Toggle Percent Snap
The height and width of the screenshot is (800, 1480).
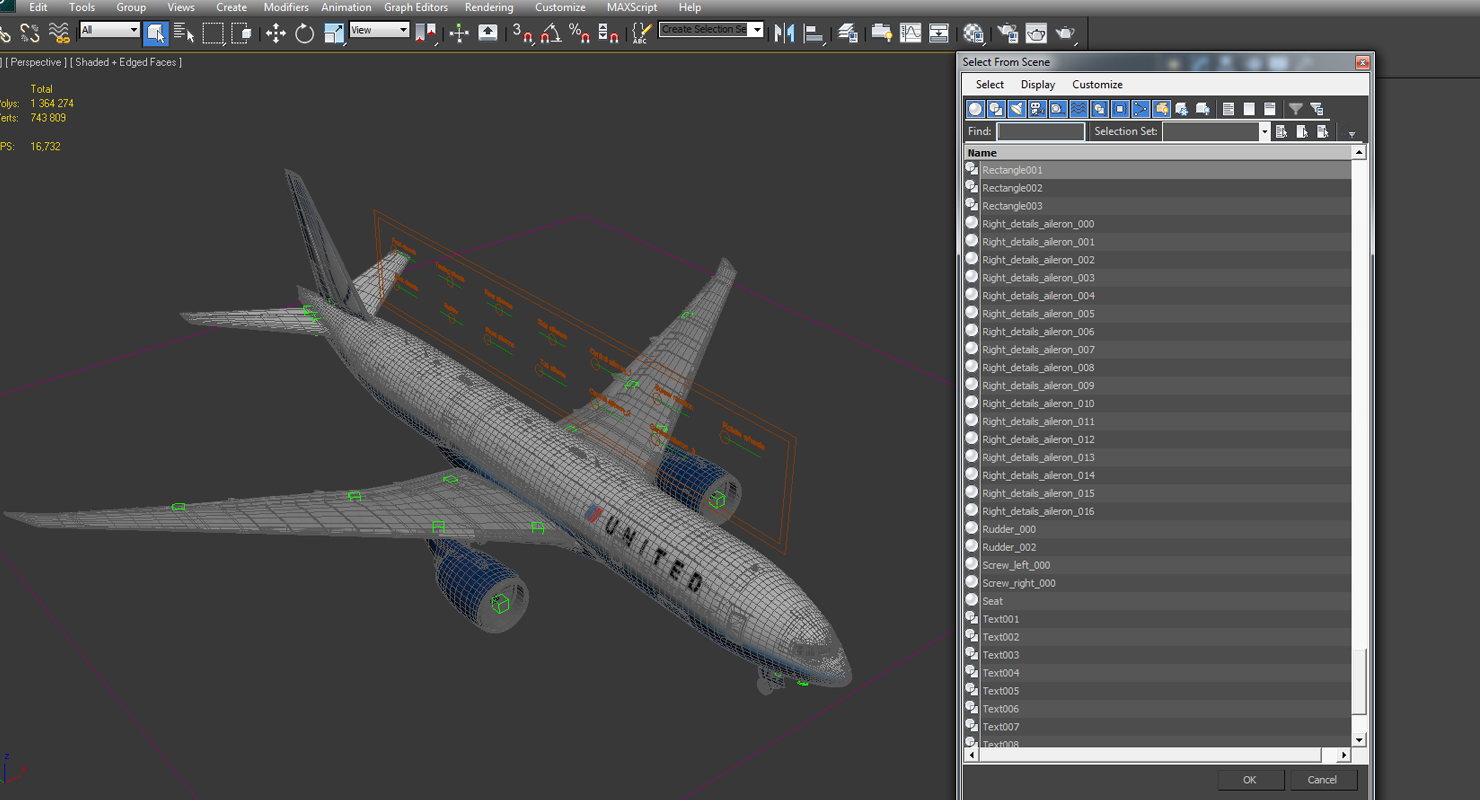tap(579, 33)
